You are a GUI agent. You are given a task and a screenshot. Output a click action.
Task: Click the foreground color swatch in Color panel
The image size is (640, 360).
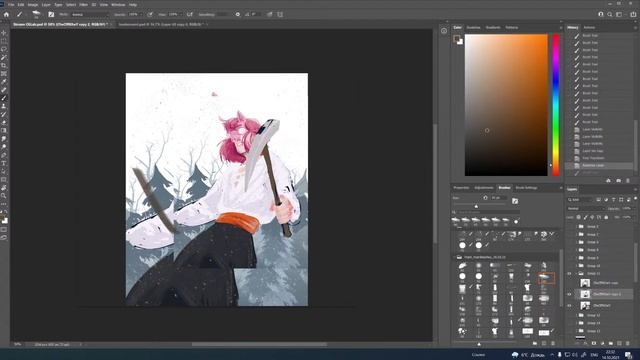[x=456, y=38]
